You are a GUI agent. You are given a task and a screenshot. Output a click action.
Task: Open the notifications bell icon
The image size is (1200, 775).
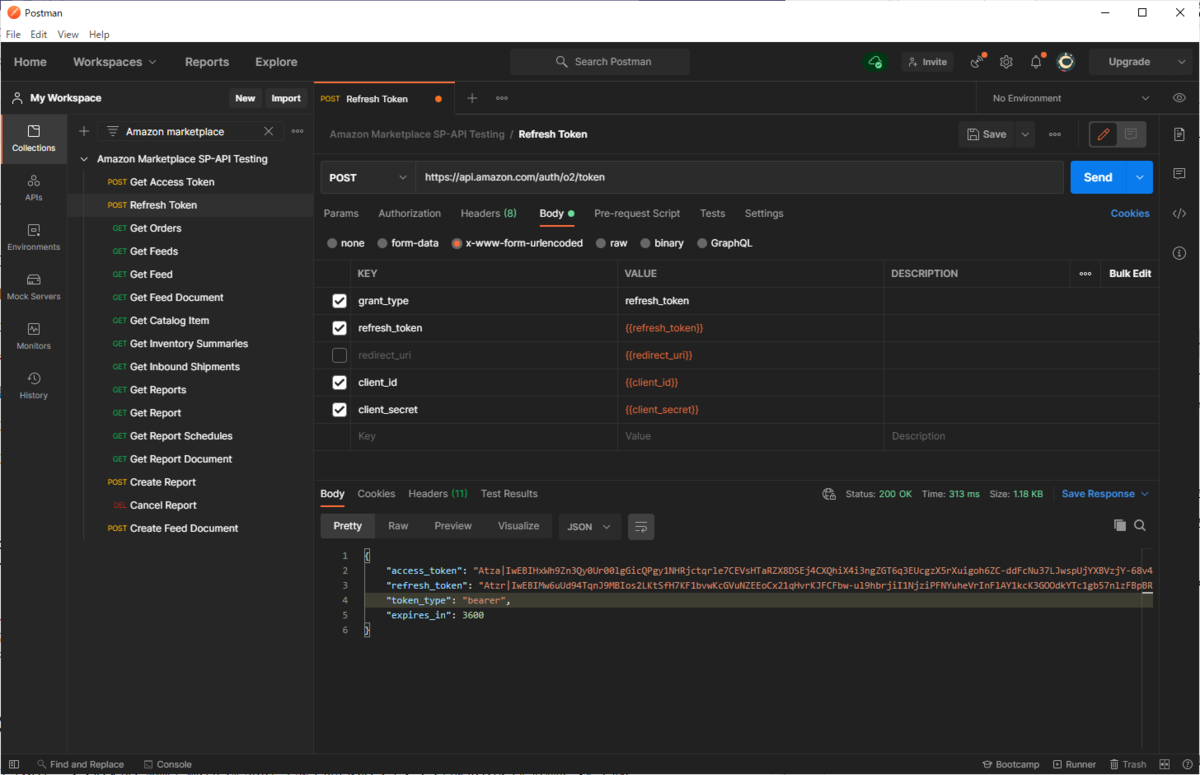point(1036,62)
